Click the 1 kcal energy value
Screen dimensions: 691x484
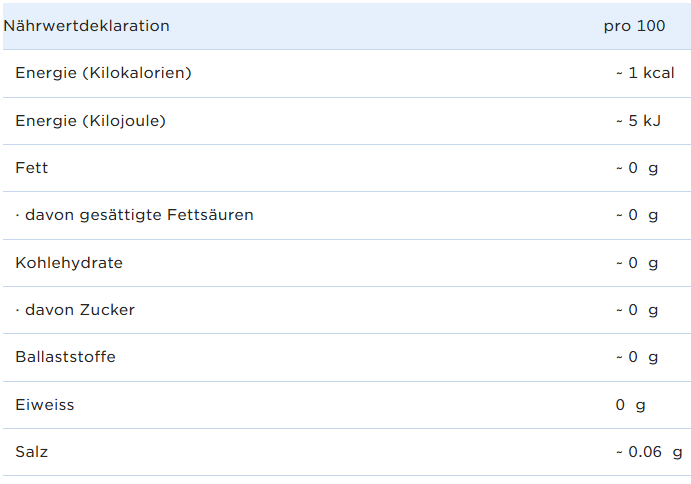pos(645,73)
